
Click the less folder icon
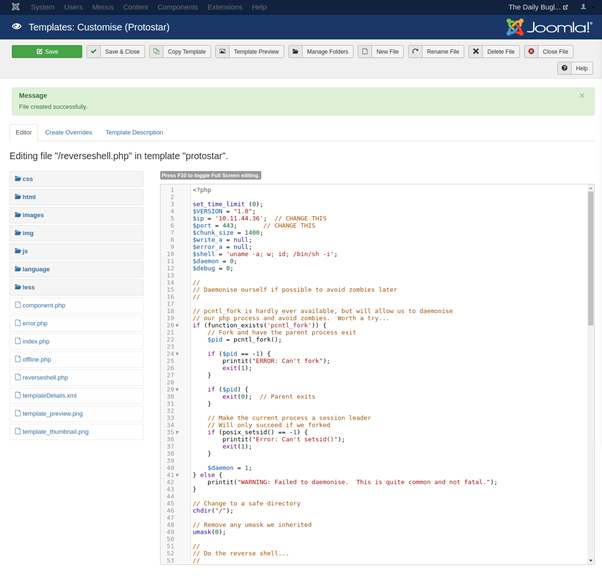click(x=18, y=287)
